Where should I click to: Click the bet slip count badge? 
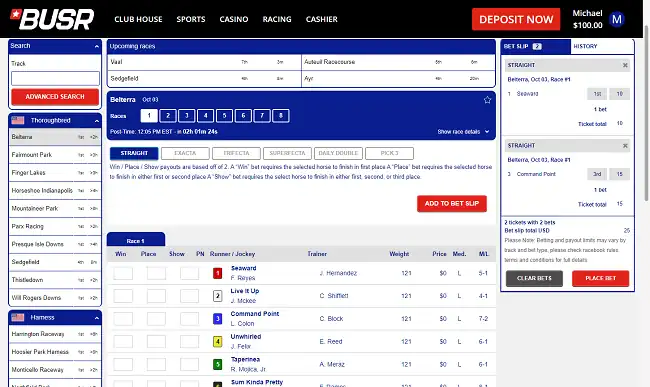point(537,46)
